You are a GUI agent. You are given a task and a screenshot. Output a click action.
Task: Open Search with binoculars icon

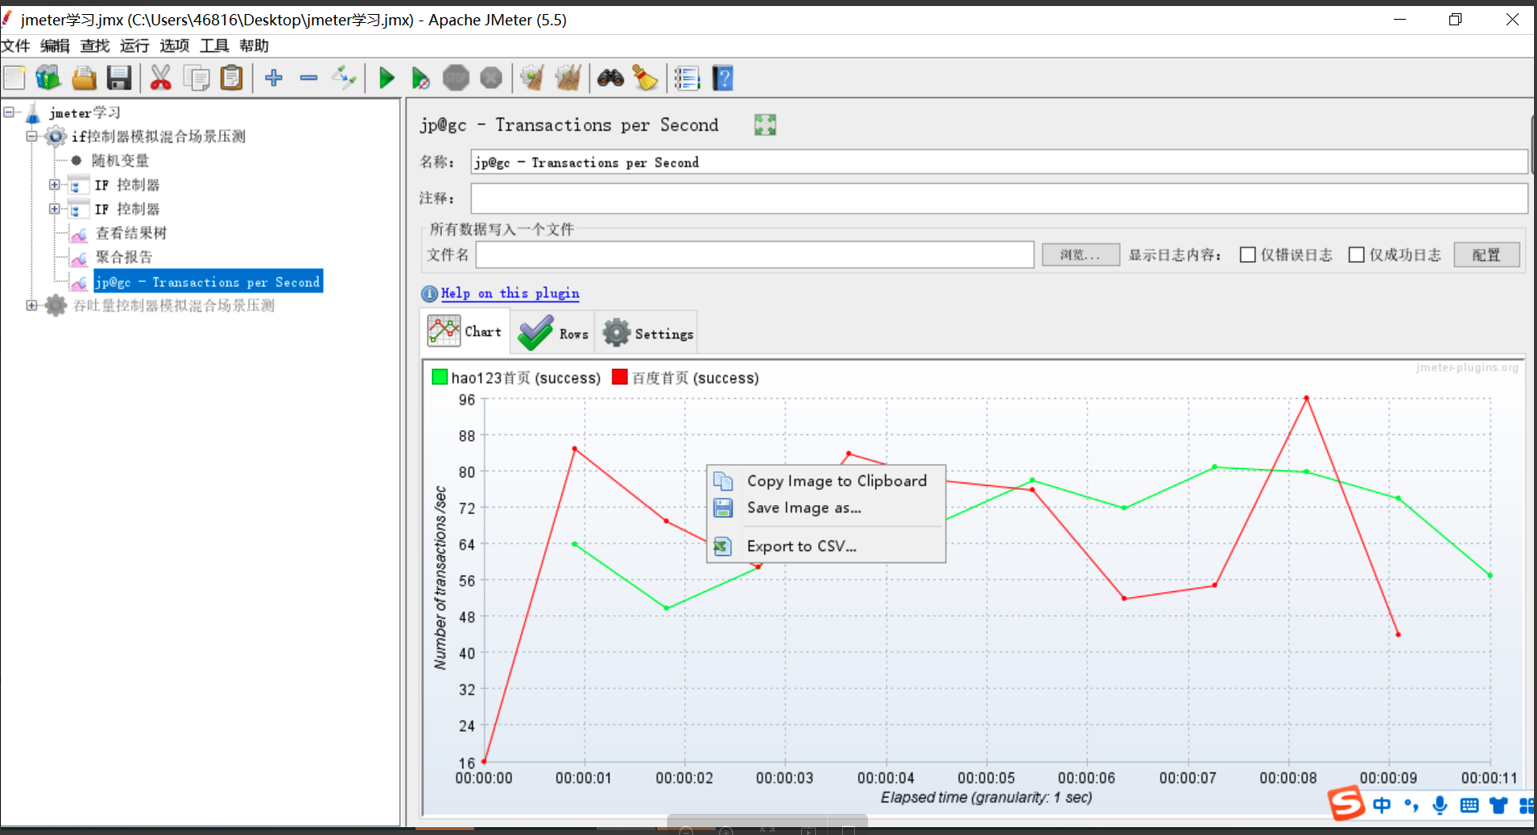610,78
